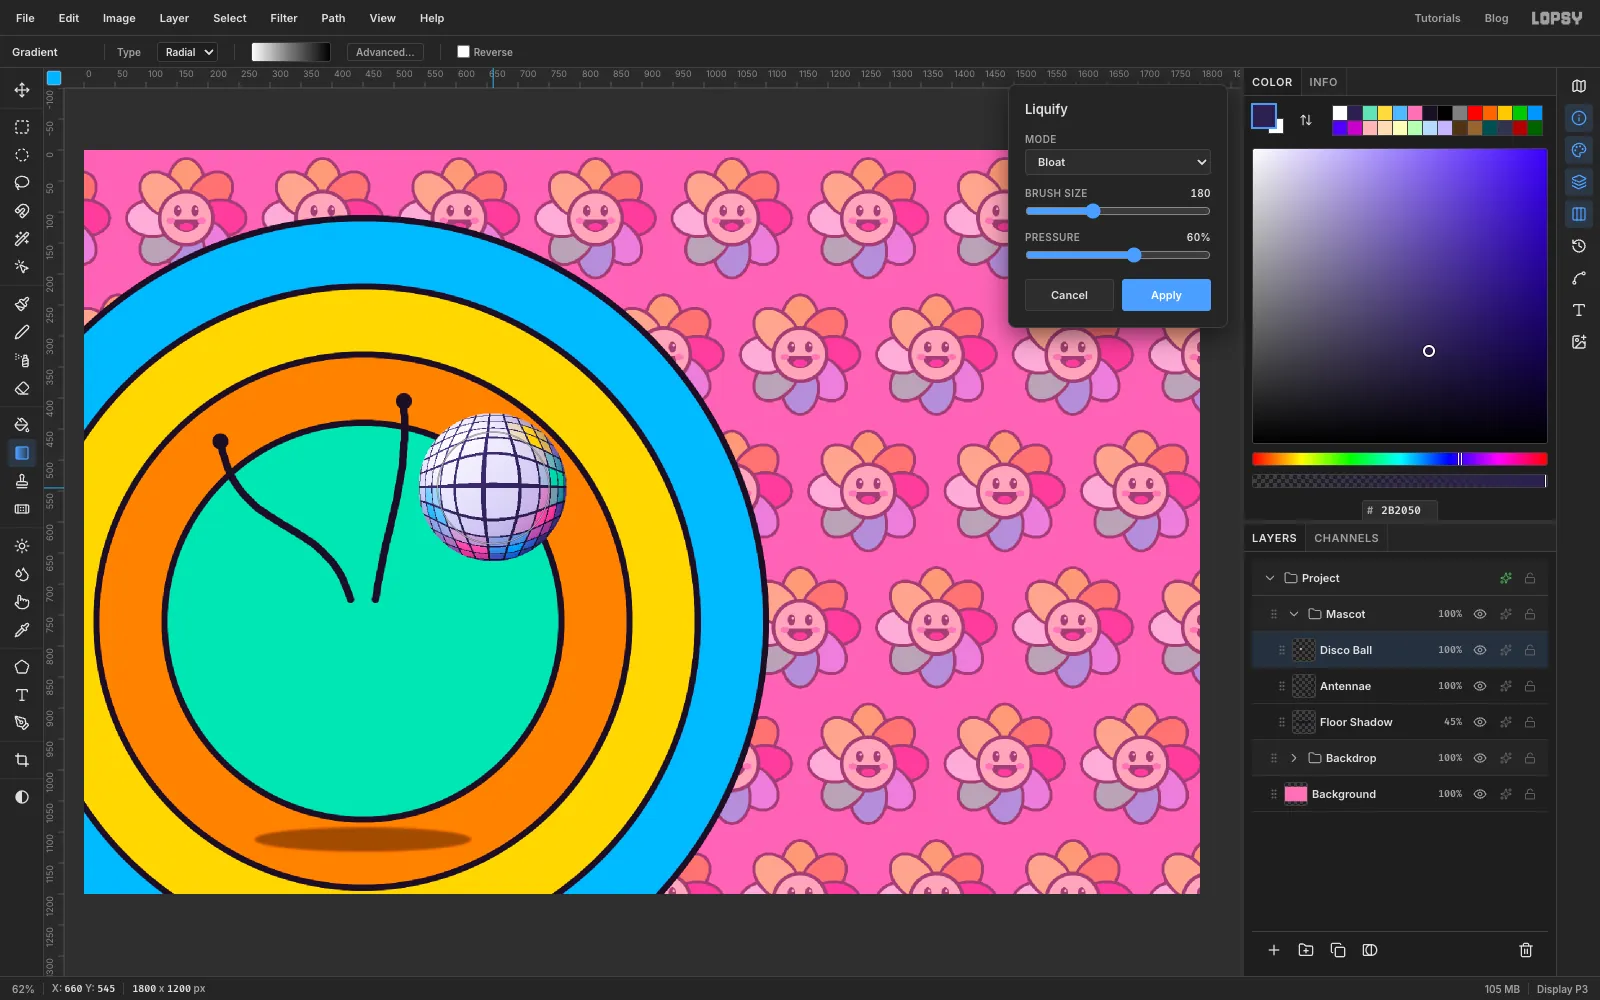
Task: Create a new layer folder
Action: click(1306, 950)
